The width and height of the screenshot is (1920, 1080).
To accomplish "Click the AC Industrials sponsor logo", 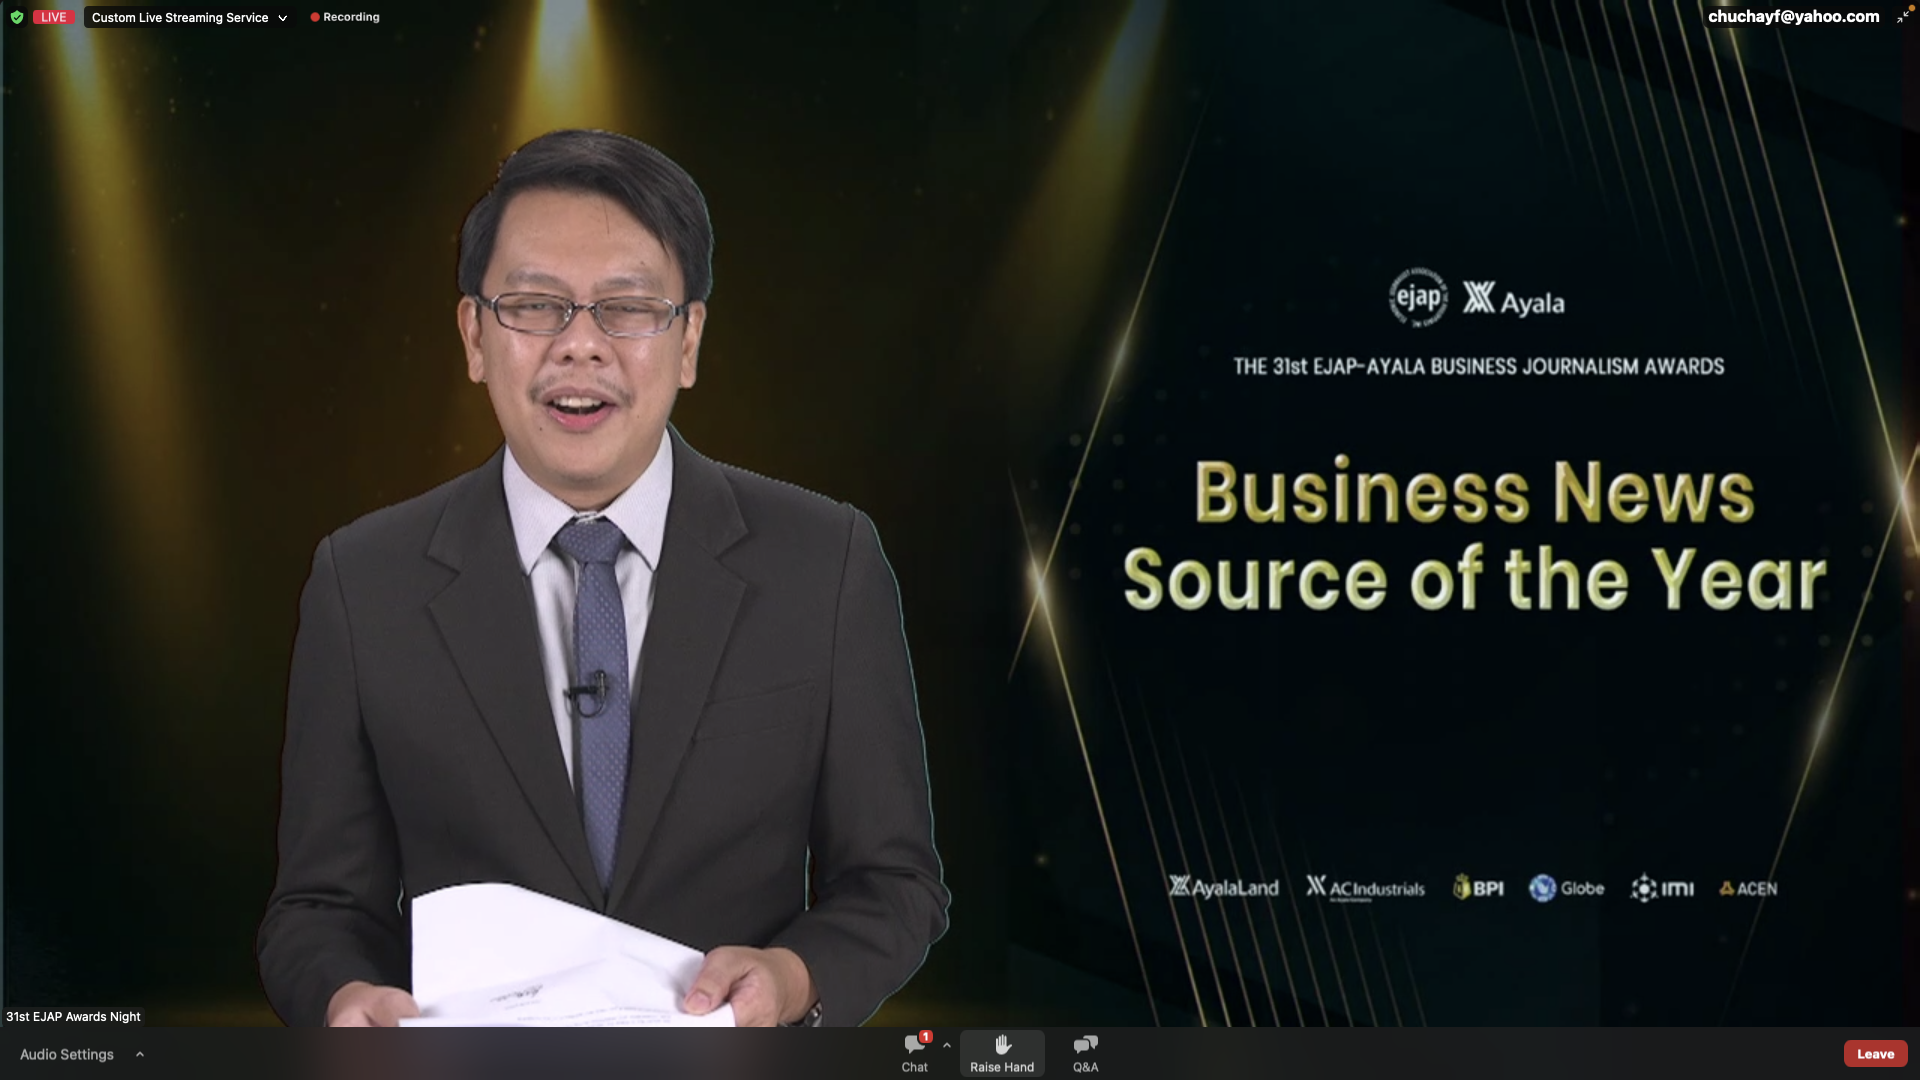I will 1365,888.
